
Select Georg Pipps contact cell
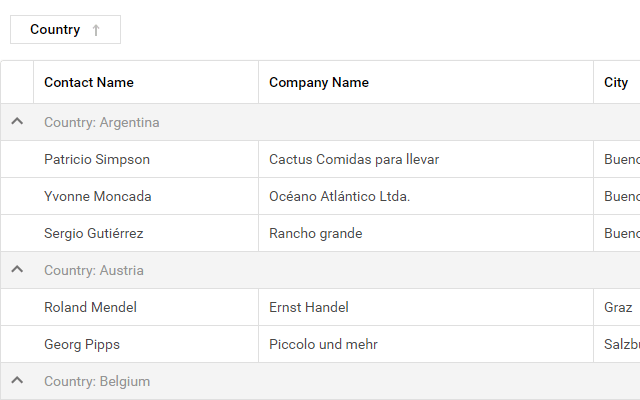point(82,344)
